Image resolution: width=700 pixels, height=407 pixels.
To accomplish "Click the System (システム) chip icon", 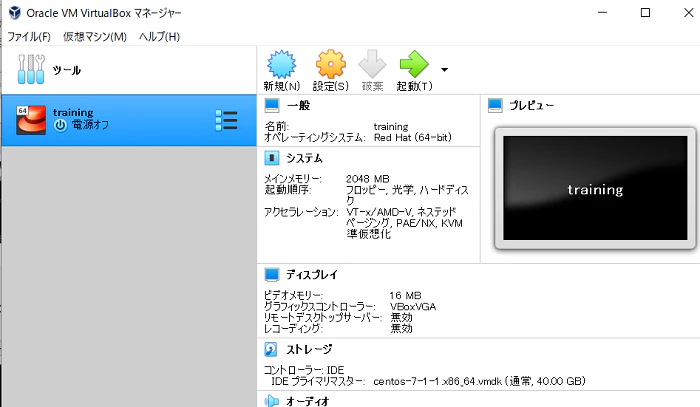I will pos(271,158).
